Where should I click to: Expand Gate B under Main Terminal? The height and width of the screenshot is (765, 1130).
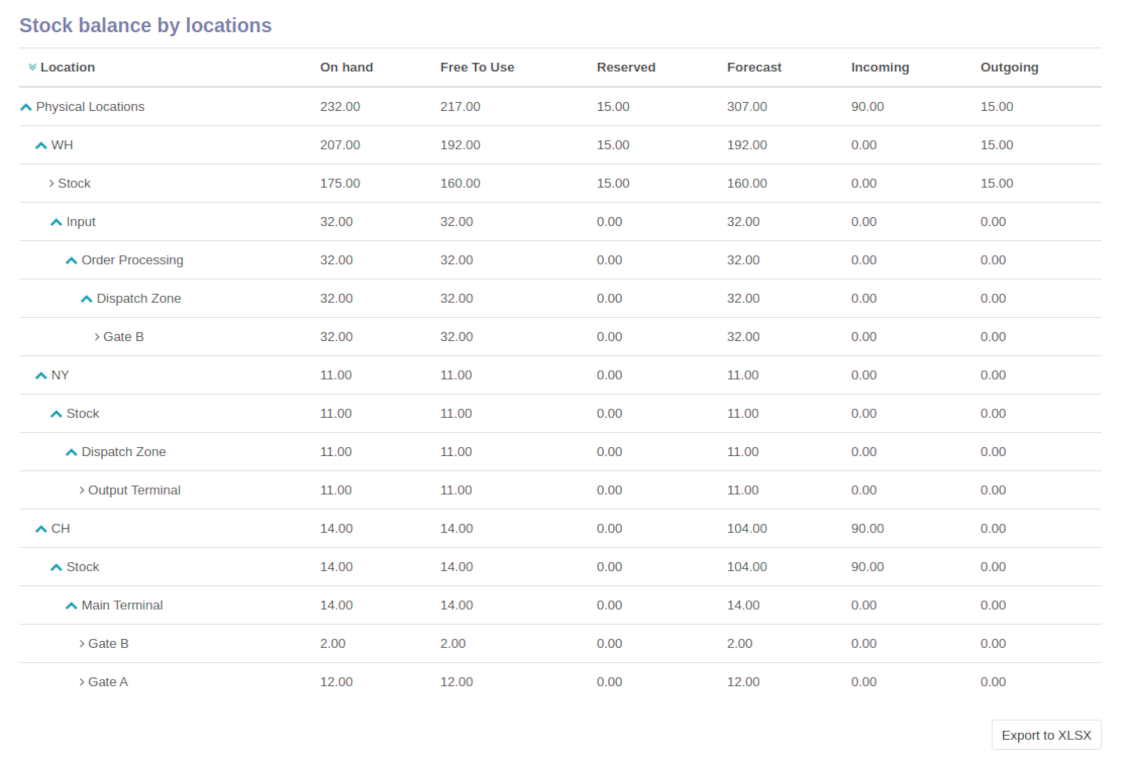click(82, 644)
